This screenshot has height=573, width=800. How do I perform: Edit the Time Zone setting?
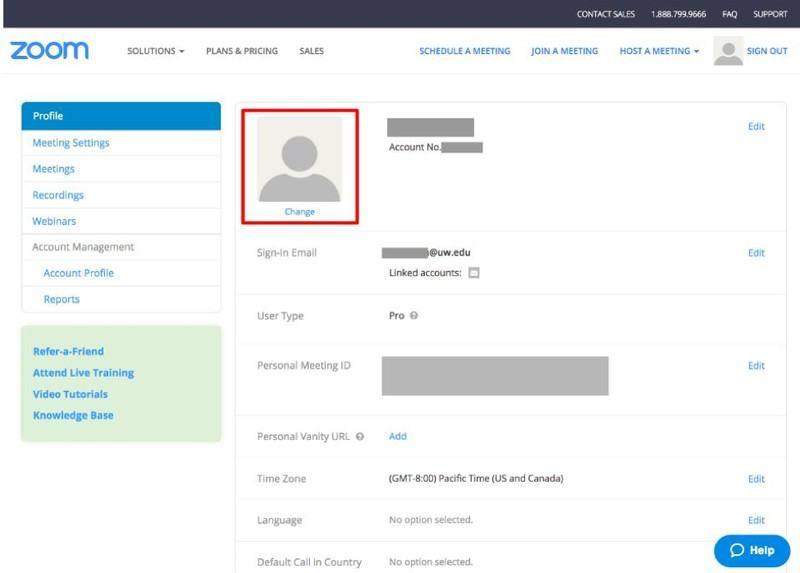(x=756, y=479)
